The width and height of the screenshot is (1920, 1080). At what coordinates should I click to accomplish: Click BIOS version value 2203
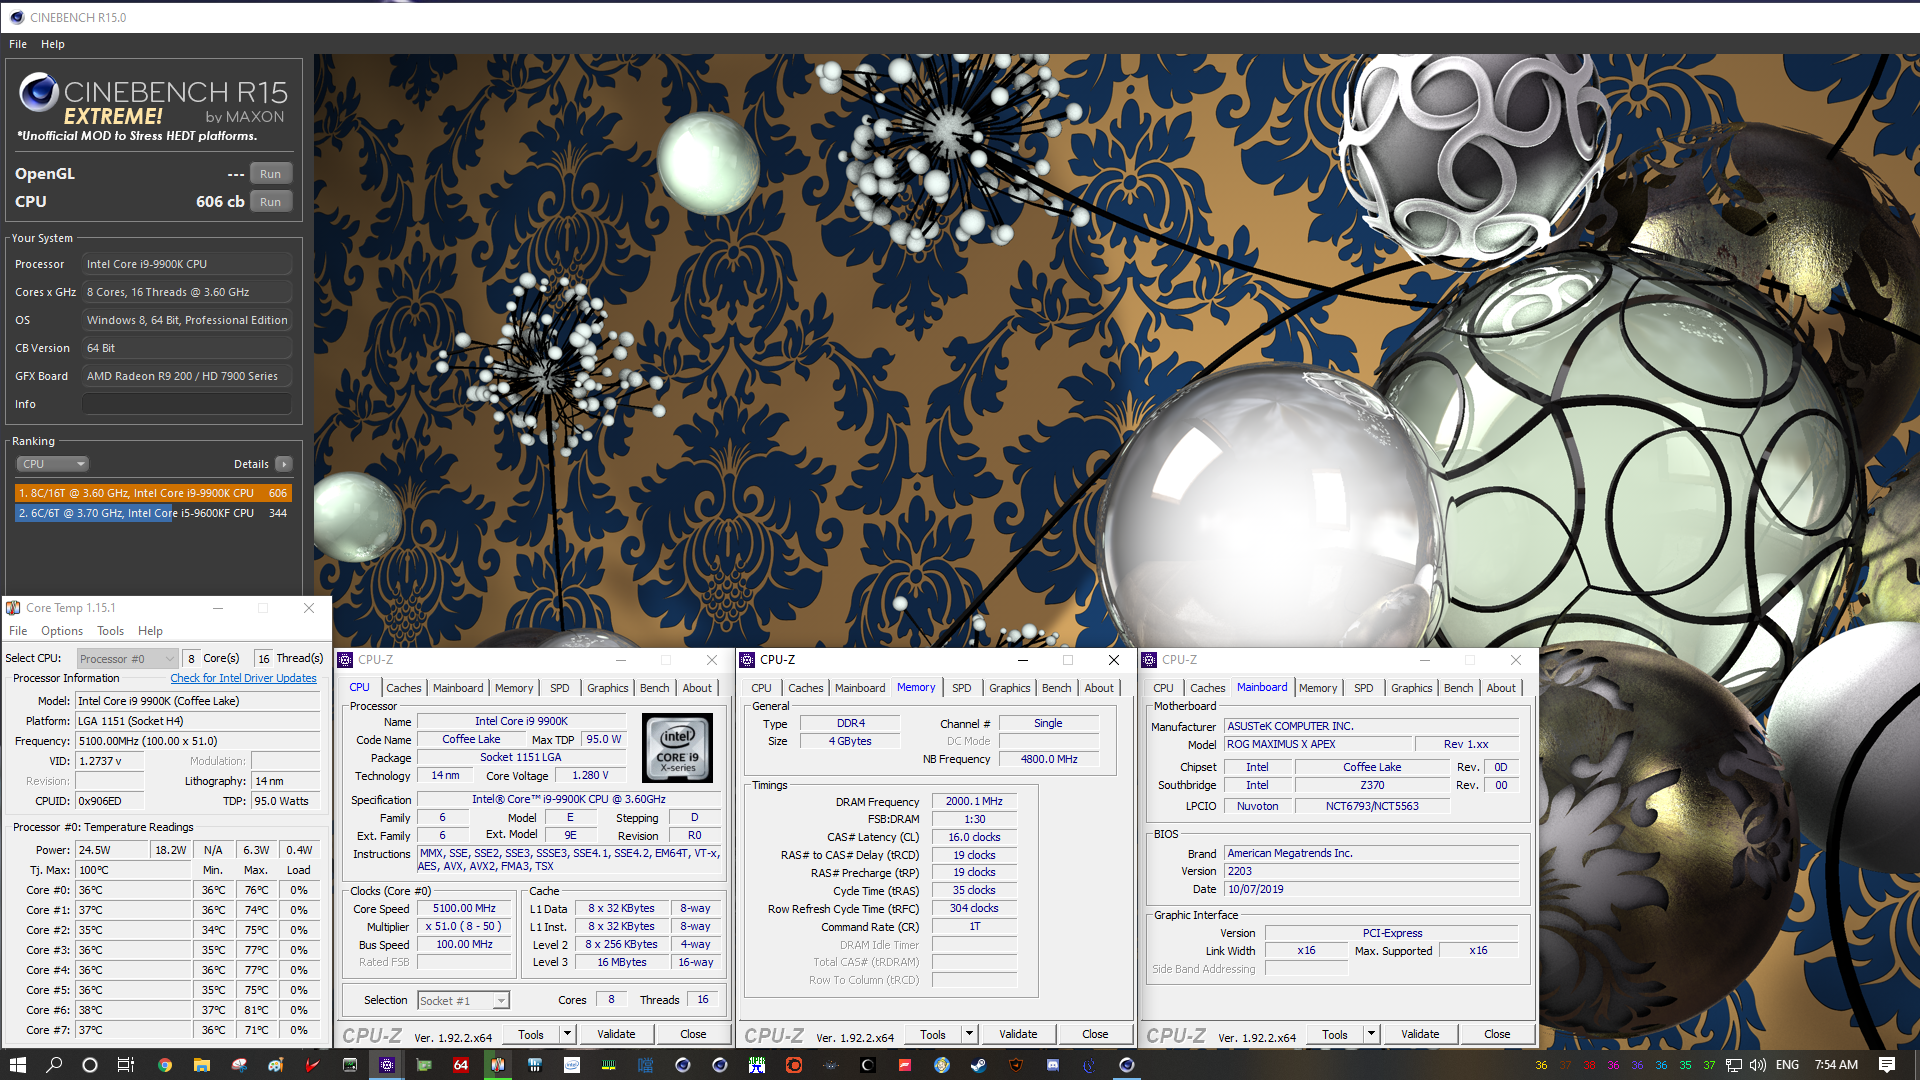tap(1372, 871)
